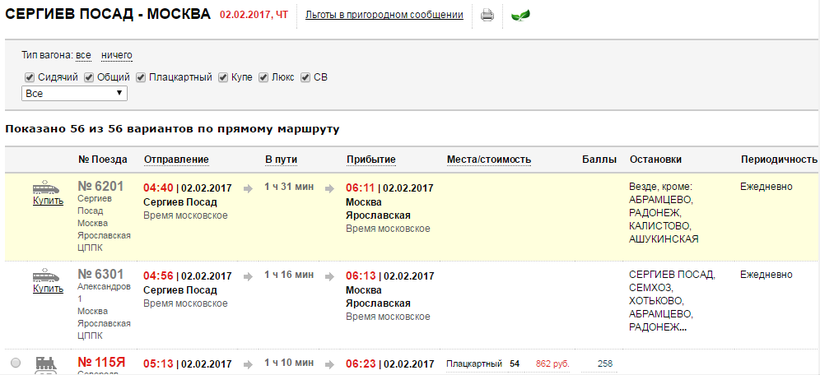This screenshot has height=375, width=820.
Task: Disable the Купе carriage type checkbox
Action: [223, 77]
